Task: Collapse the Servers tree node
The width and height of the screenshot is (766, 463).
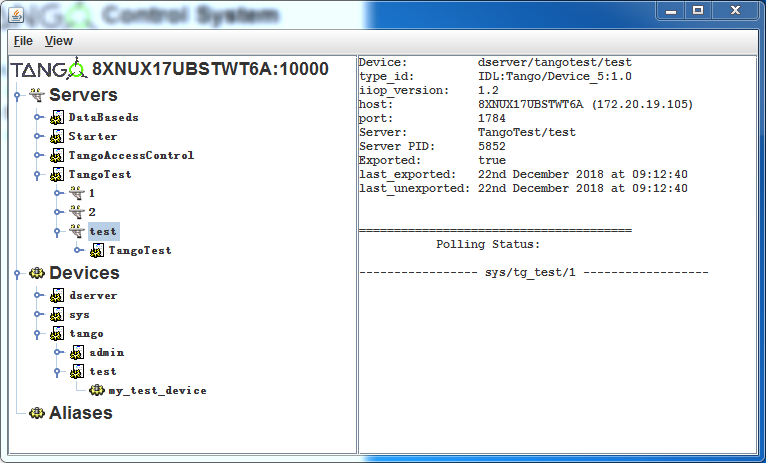Action: point(18,96)
